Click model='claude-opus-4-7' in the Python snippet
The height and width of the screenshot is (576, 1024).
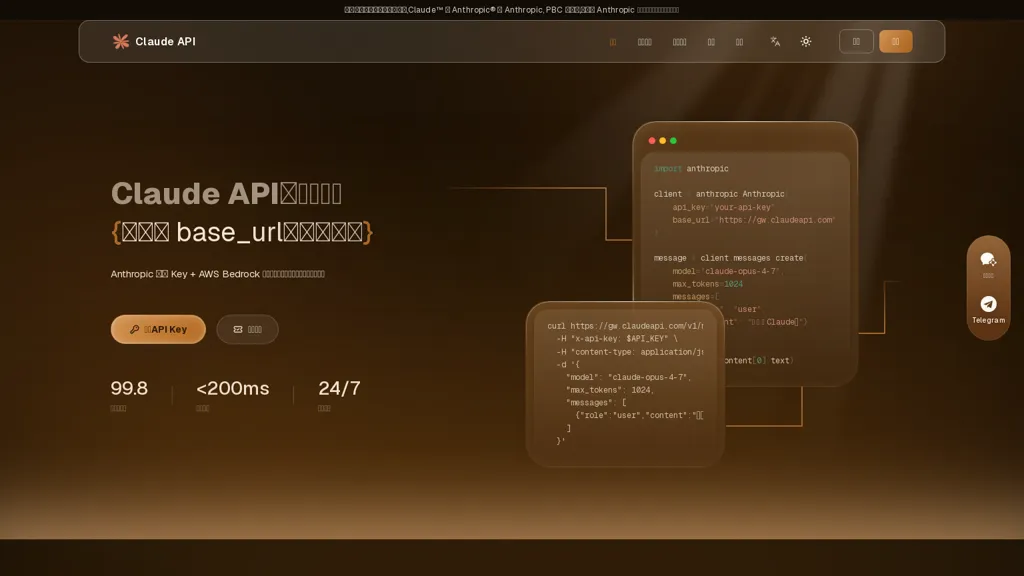[x=728, y=271]
